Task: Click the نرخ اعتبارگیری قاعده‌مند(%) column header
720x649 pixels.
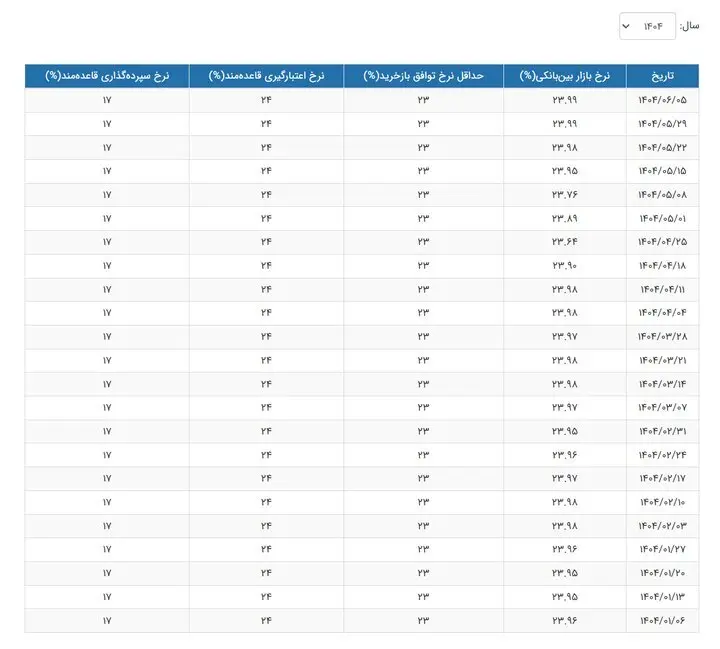Action: click(266, 76)
